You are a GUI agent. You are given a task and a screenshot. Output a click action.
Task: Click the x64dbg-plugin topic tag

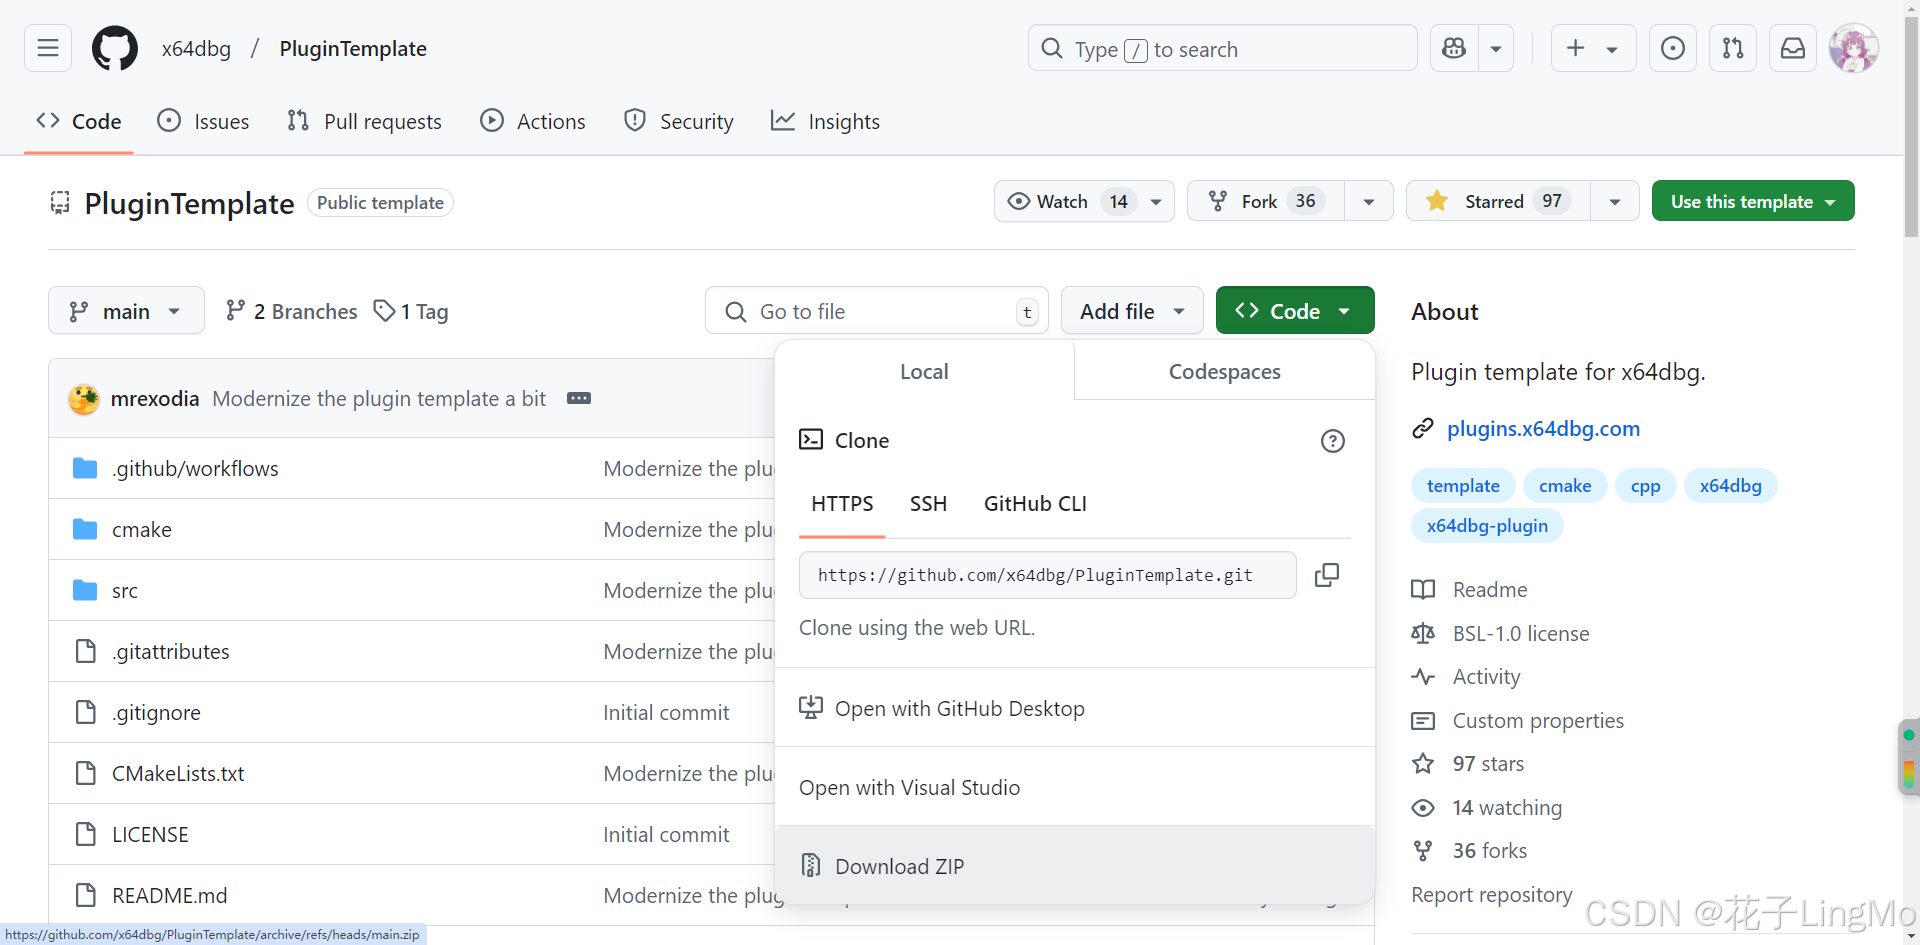tap(1487, 526)
